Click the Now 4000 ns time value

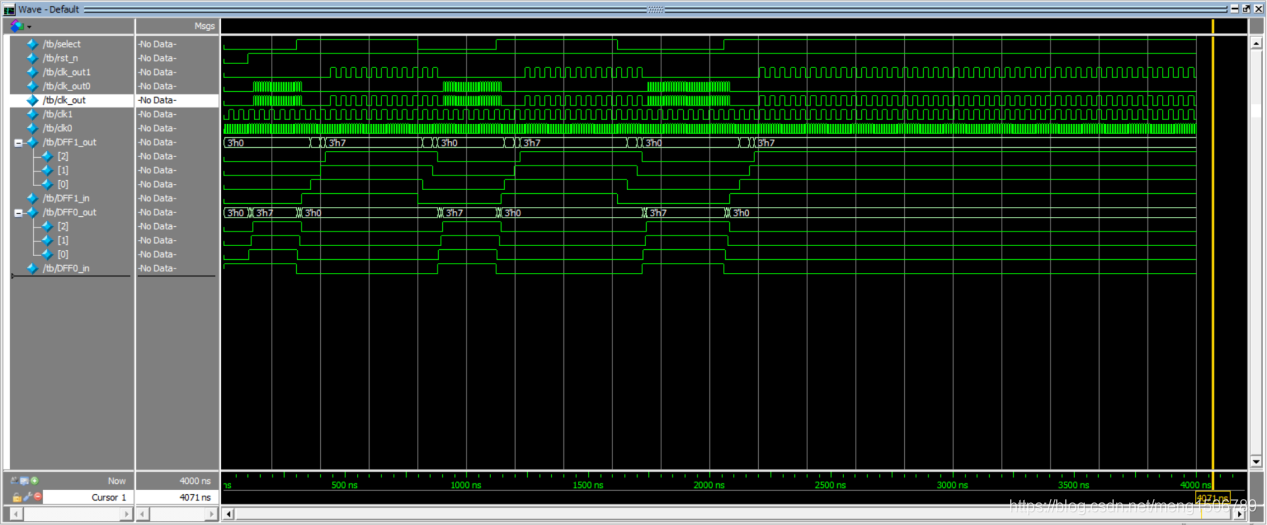click(197, 481)
